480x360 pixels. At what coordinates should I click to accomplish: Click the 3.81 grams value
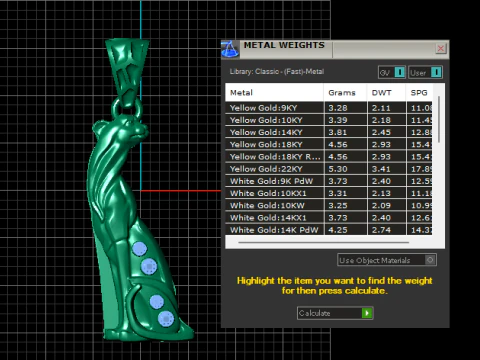coord(338,132)
